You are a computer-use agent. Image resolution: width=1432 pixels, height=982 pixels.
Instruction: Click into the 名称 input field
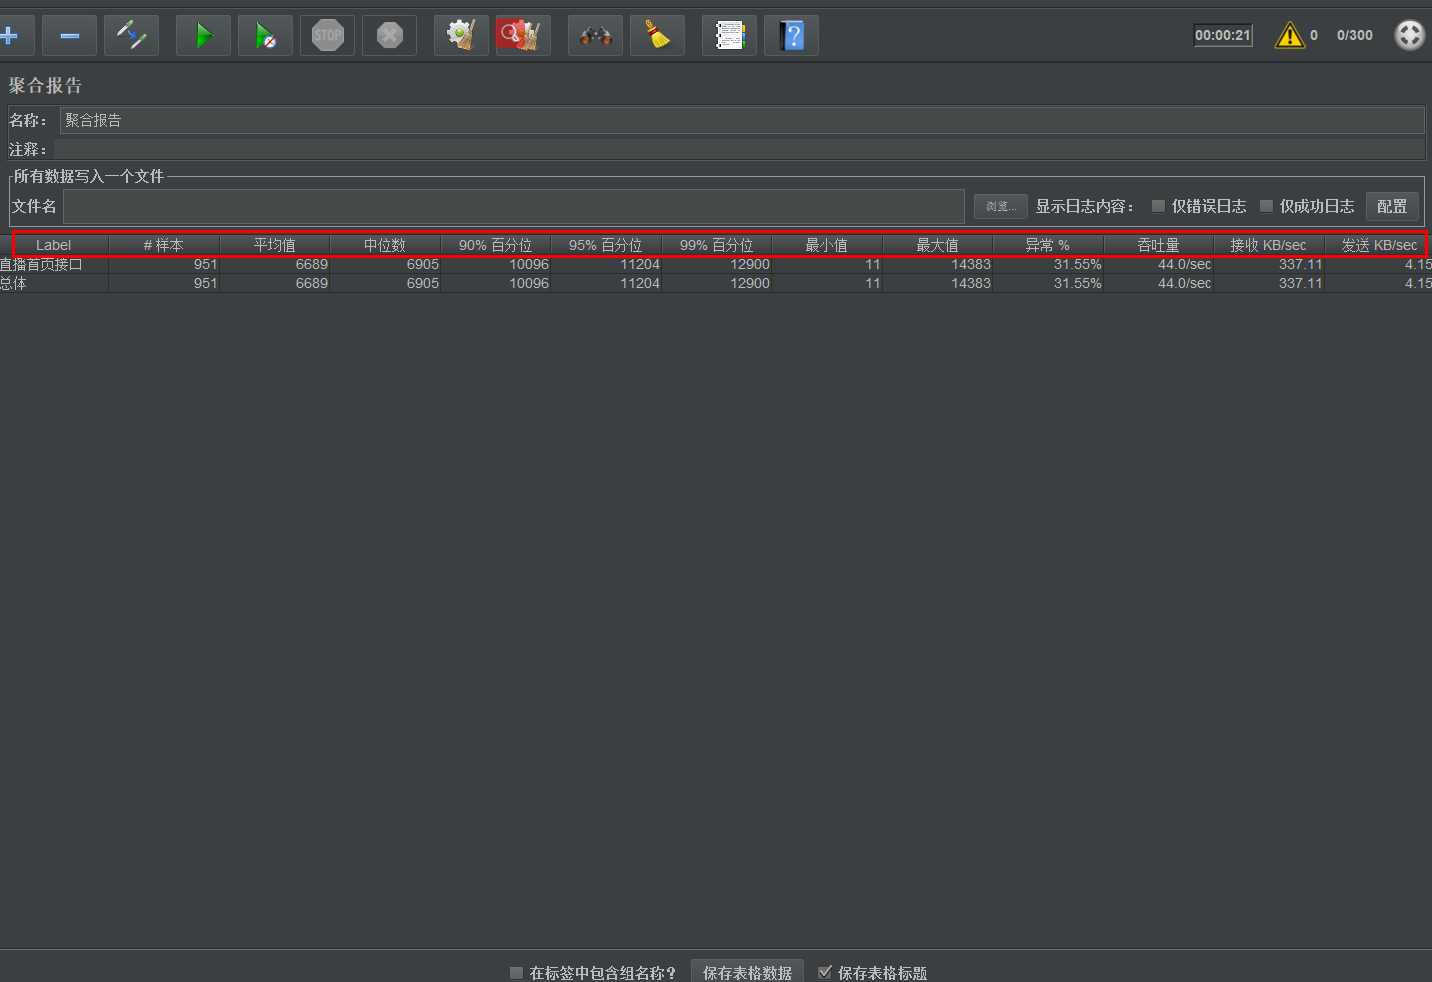pyautogui.click(x=742, y=120)
